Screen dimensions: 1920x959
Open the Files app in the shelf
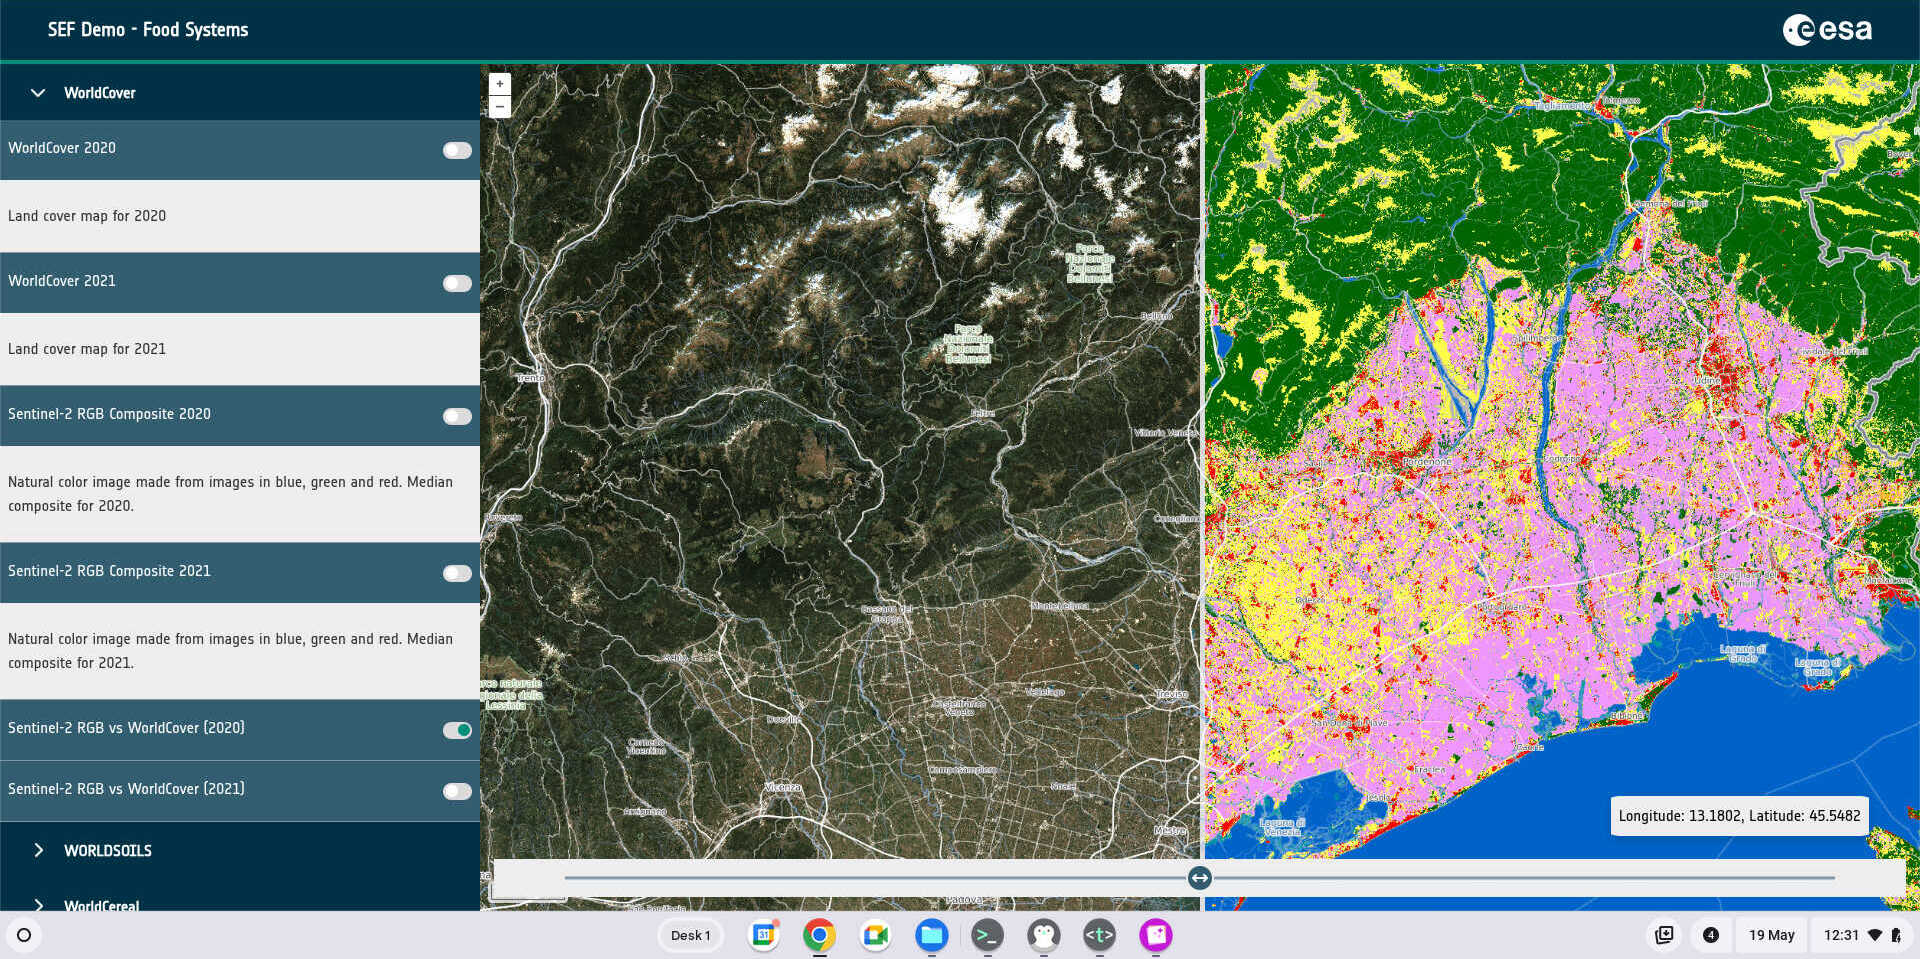[931, 935]
